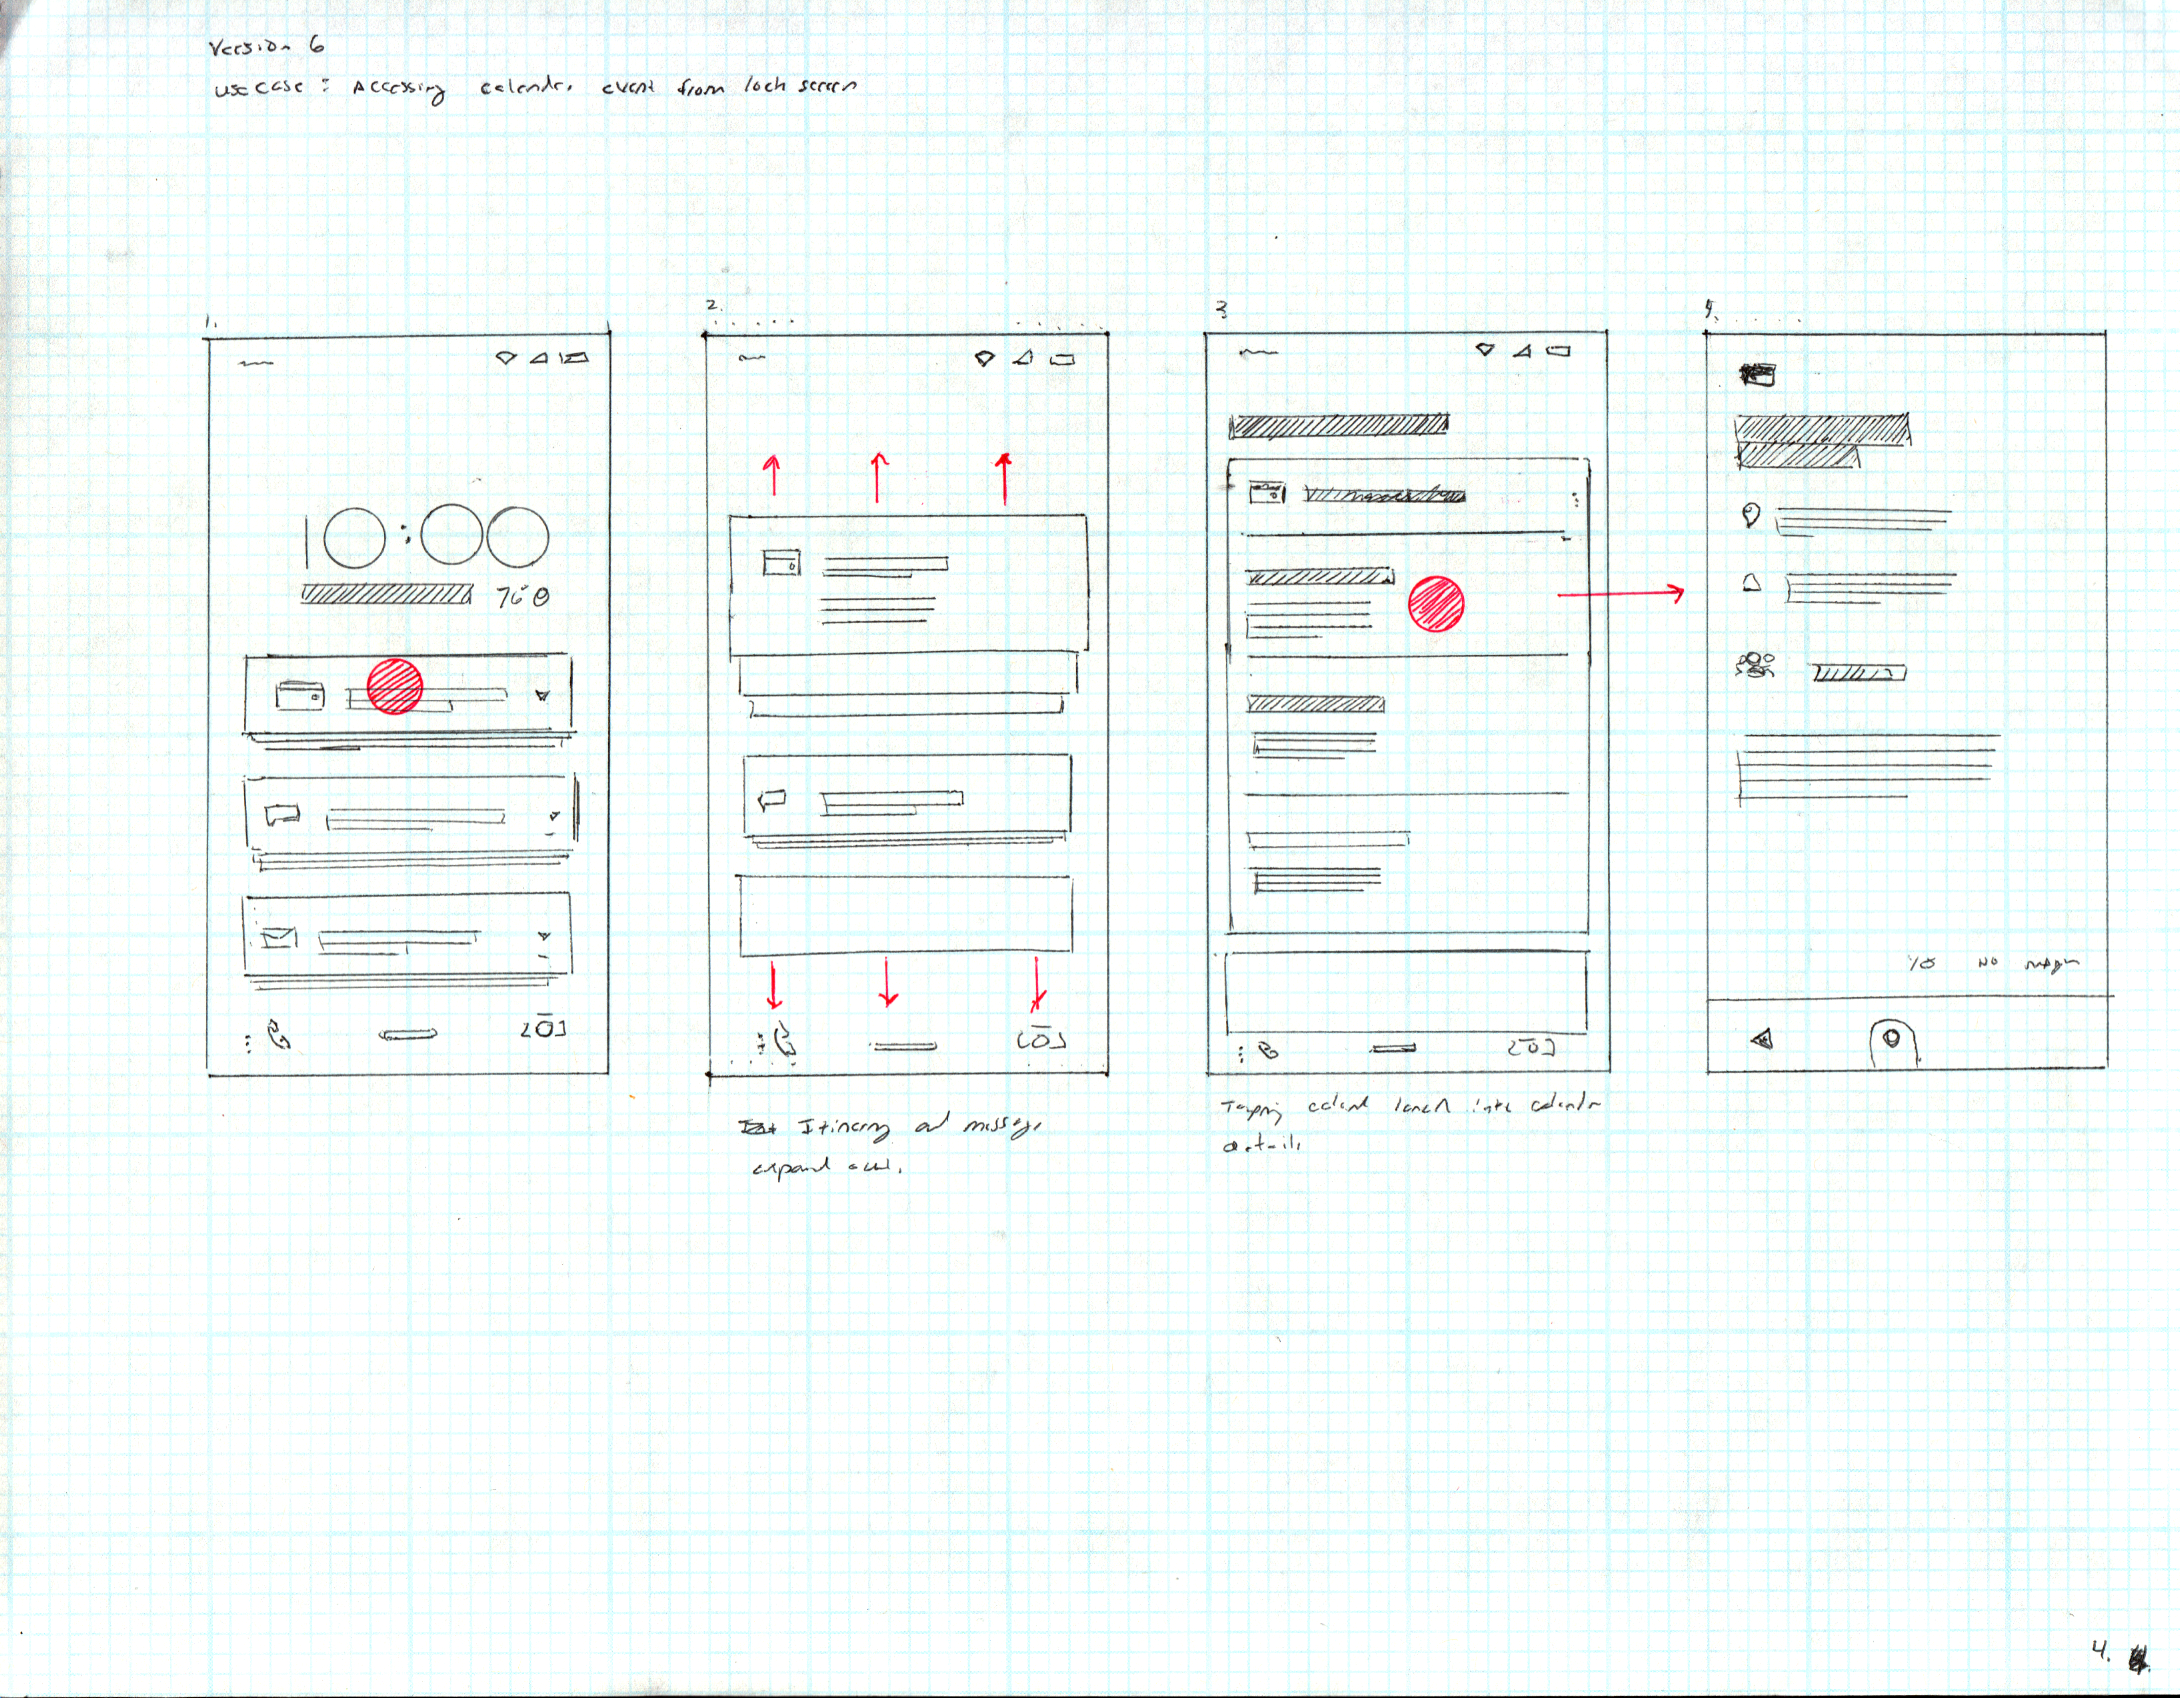Tap the home pill handle in screen 3
Image resolution: width=2180 pixels, height=1698 pixels.
(x=1395, y=1048)
